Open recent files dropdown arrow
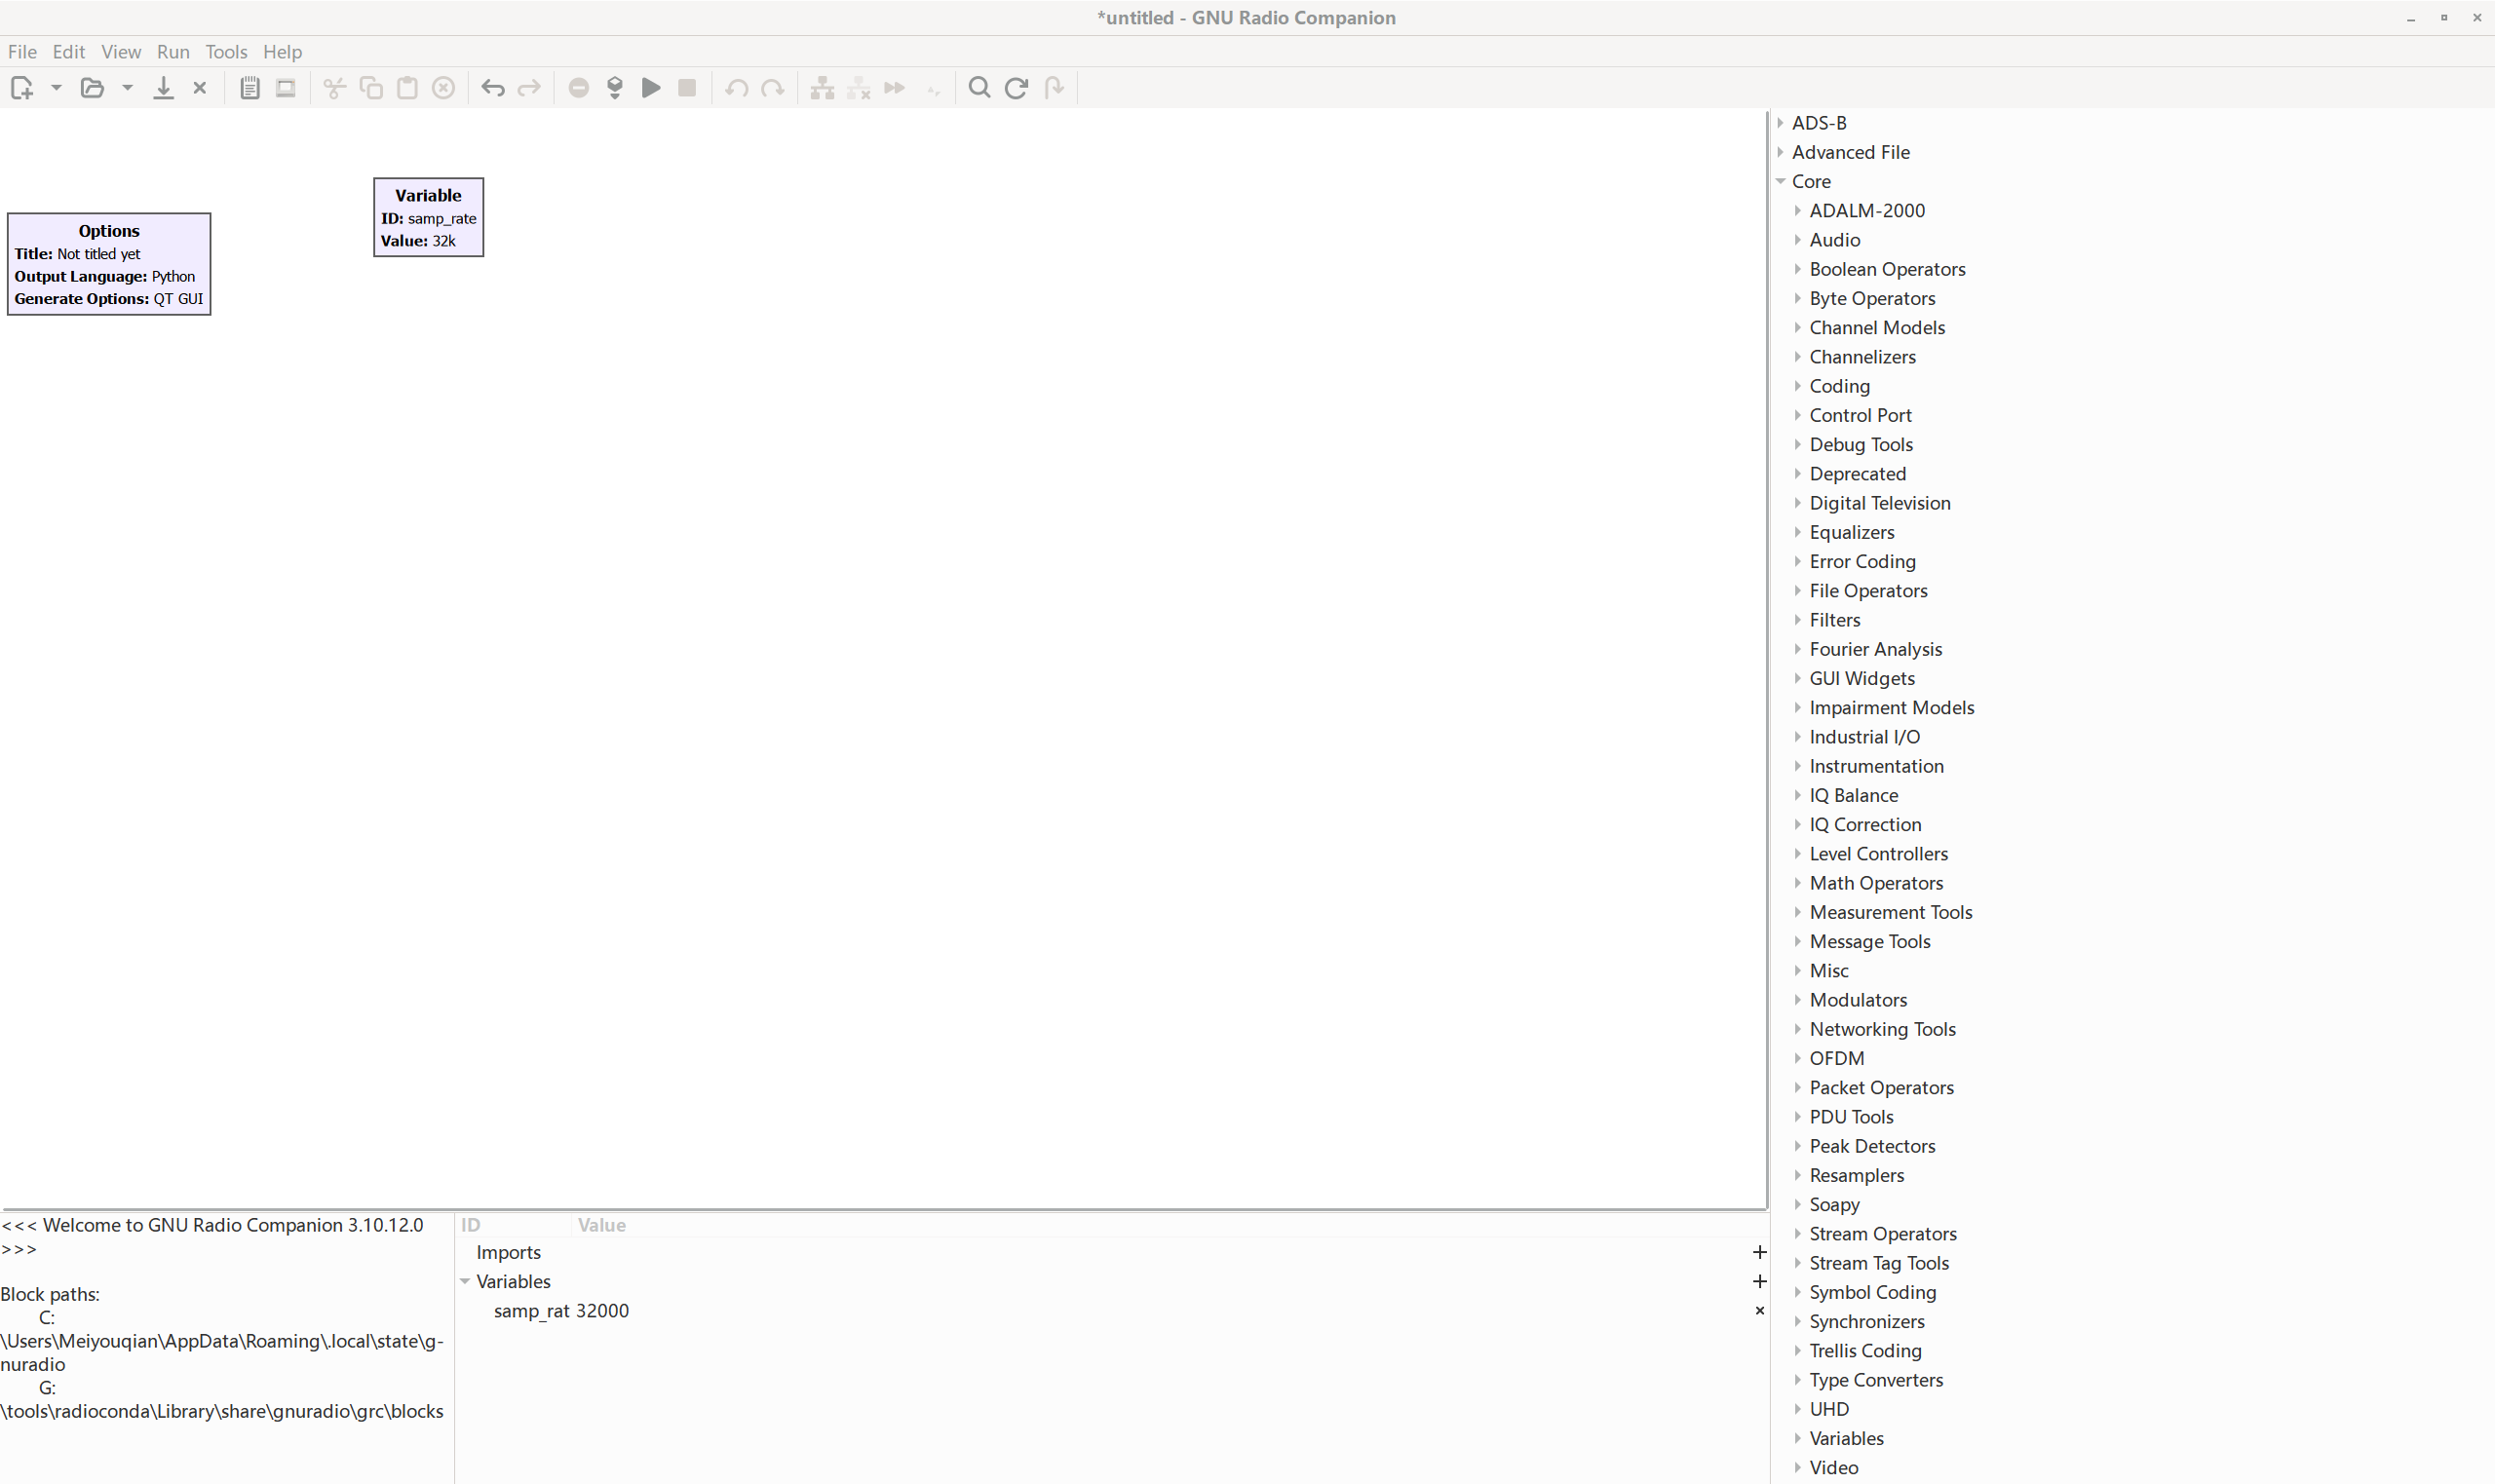This screenshot has width=2495, height=1484. tap(127, 88)
